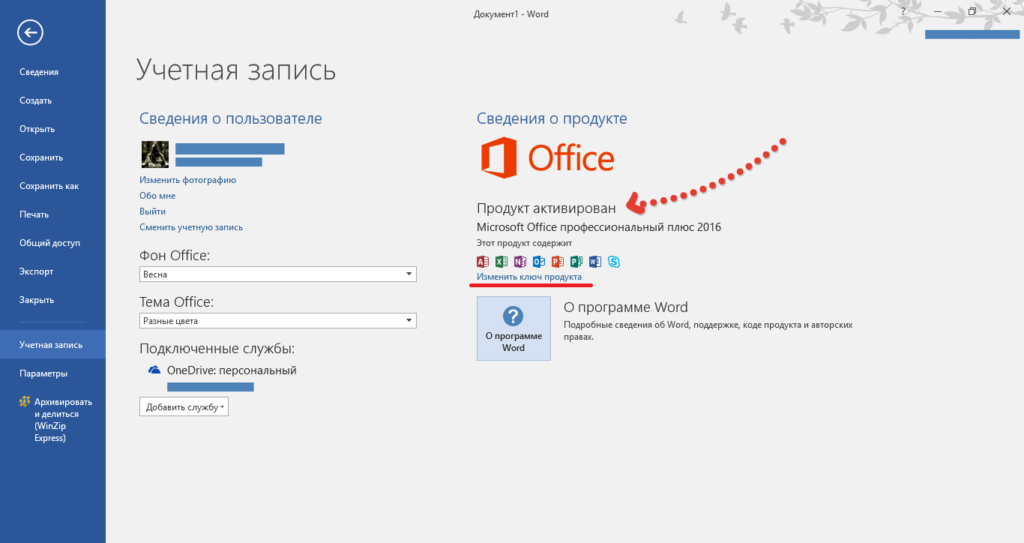Click the WinZip Express icon in sidebar
The image size is (1024, 543).
tap(25, 401)
